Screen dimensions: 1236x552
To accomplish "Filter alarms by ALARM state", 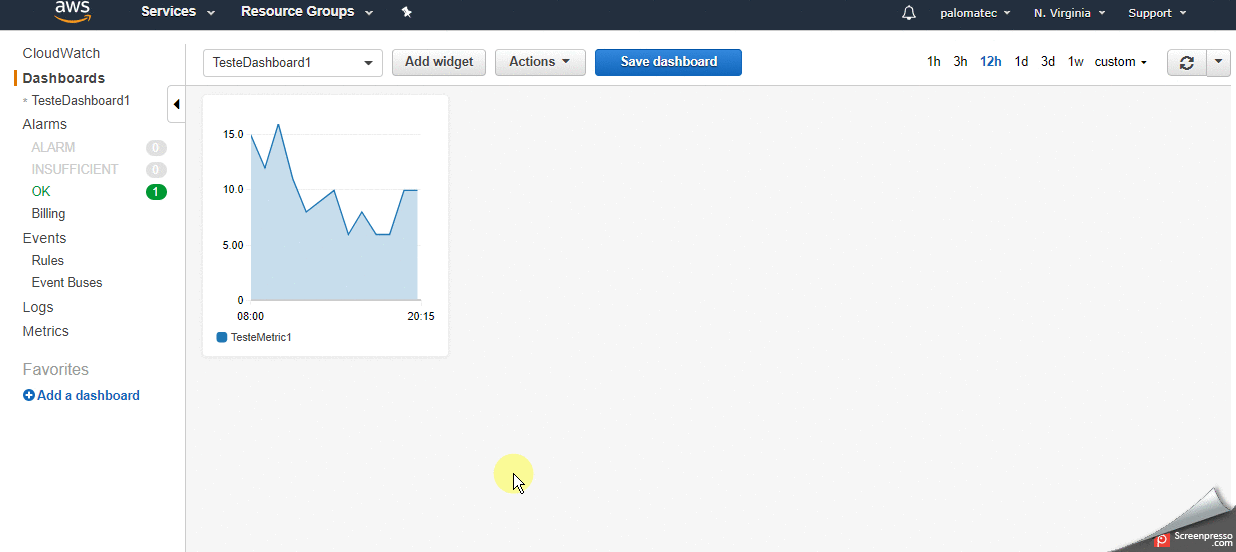I will 53,147.
